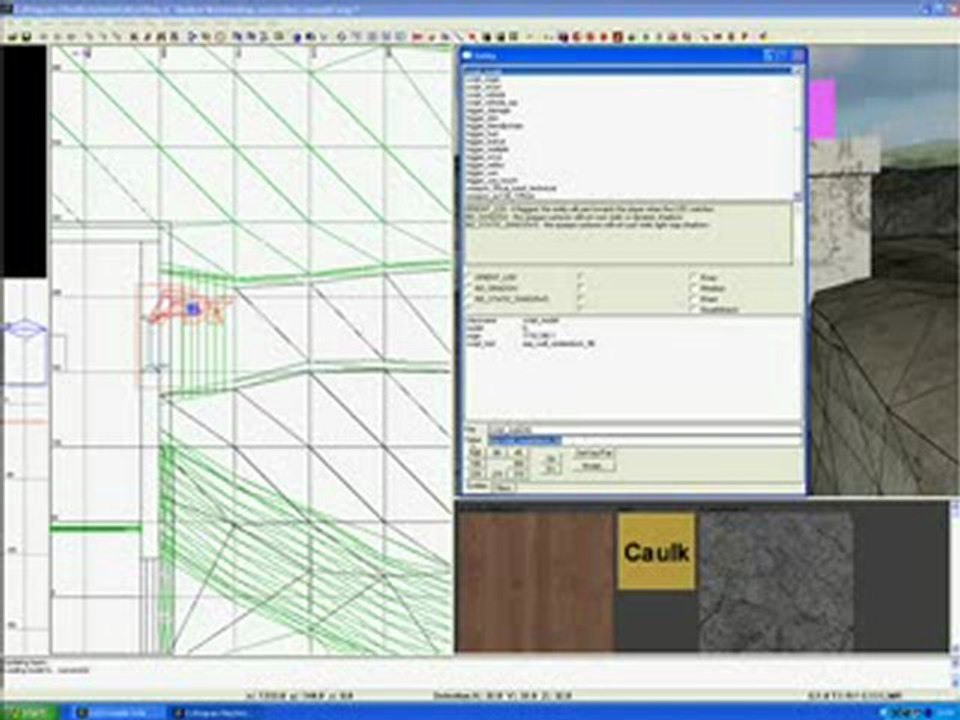Switch to the first taskbar window button
The image size is (960, 720).
[118, 713]
